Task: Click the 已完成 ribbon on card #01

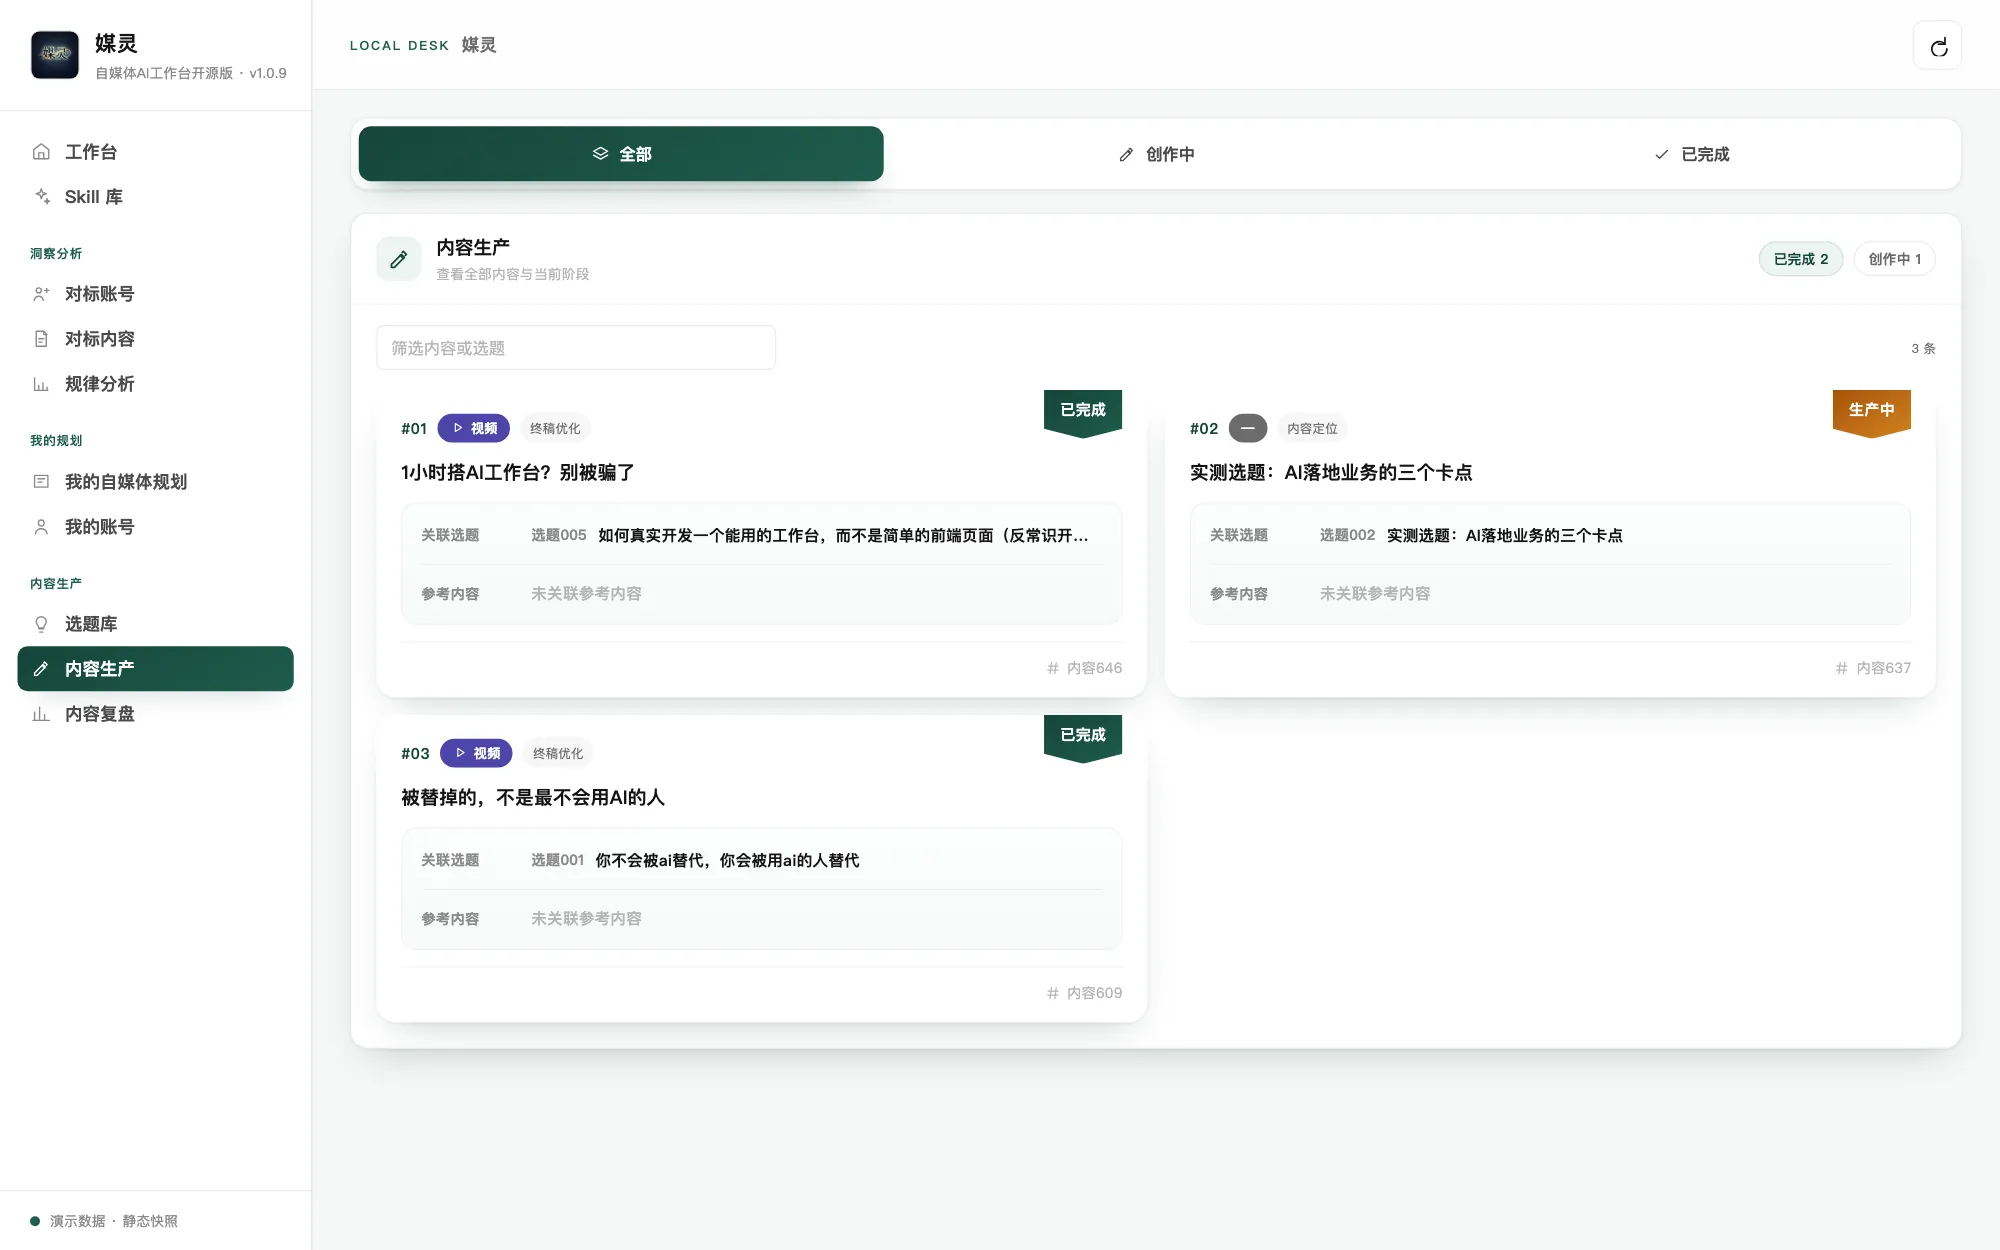Action: coord(1083,412)
